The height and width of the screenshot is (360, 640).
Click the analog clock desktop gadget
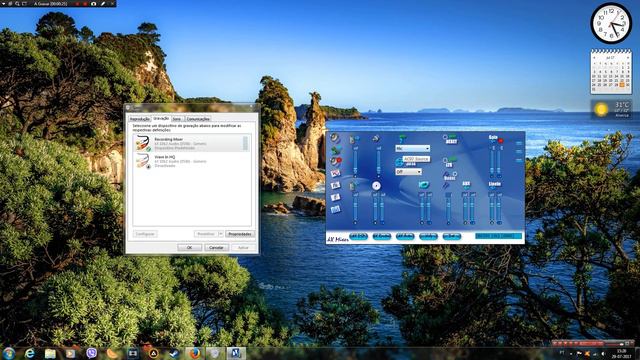click(x=611, y=23)
